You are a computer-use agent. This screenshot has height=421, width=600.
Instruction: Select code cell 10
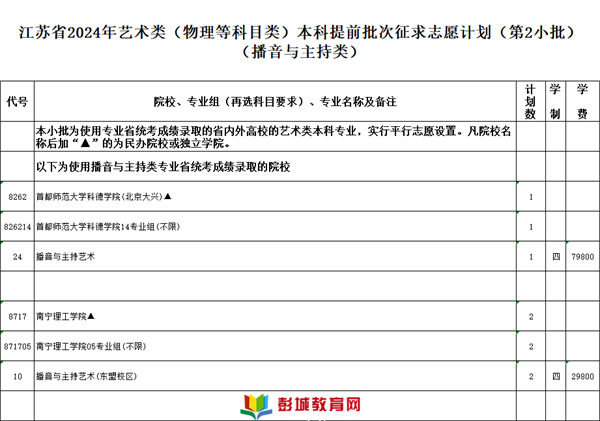[x=17, y=377]
